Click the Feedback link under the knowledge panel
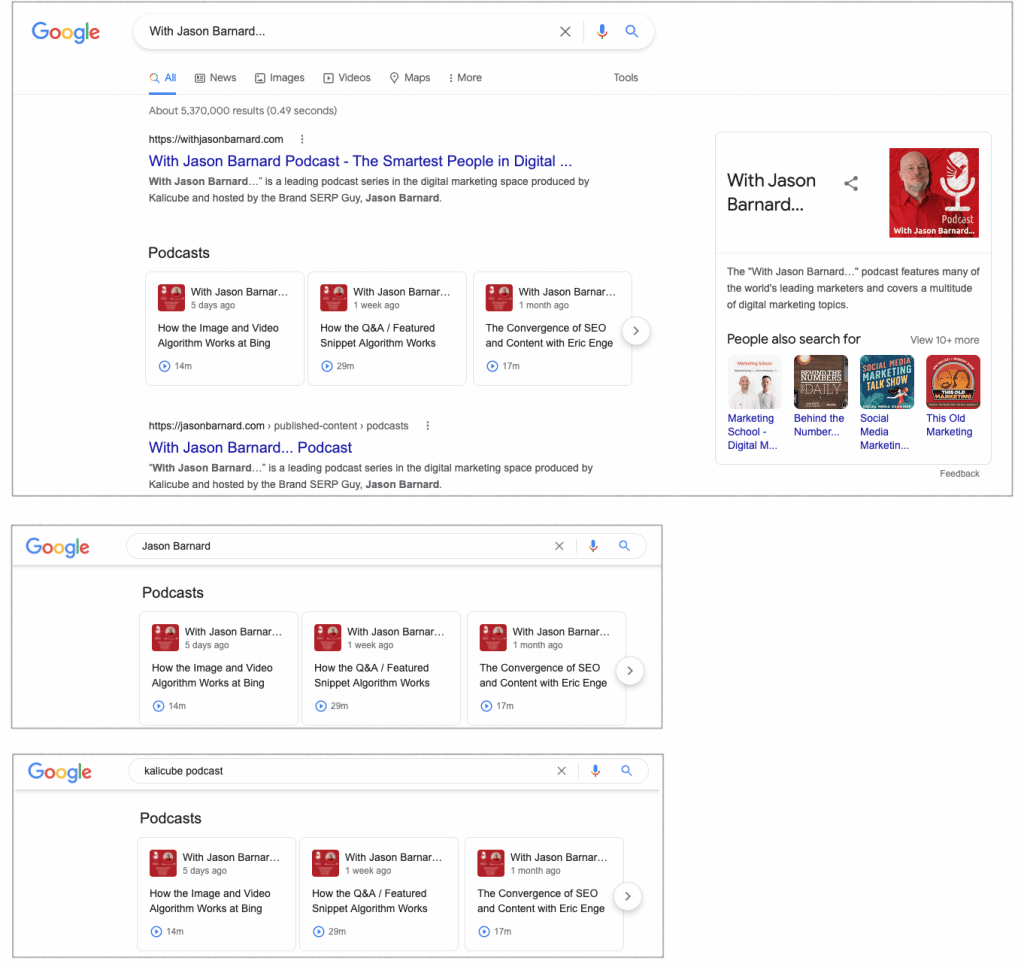Viewport: 1024px width, 970px height. coord(959,474)
